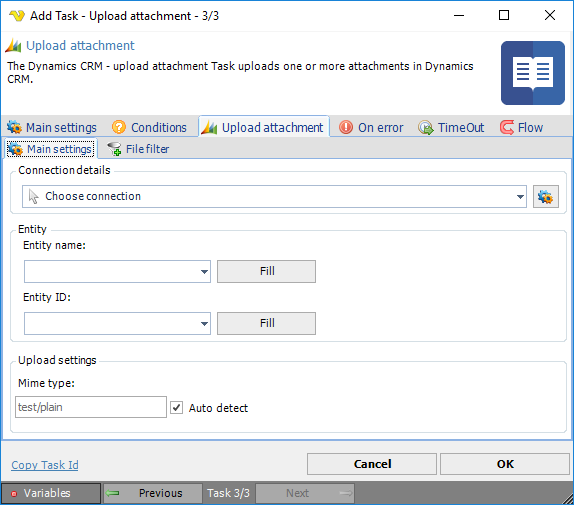Screen dimensions: 574x505
Task: Click the Mime type input field
Action: 91,407
